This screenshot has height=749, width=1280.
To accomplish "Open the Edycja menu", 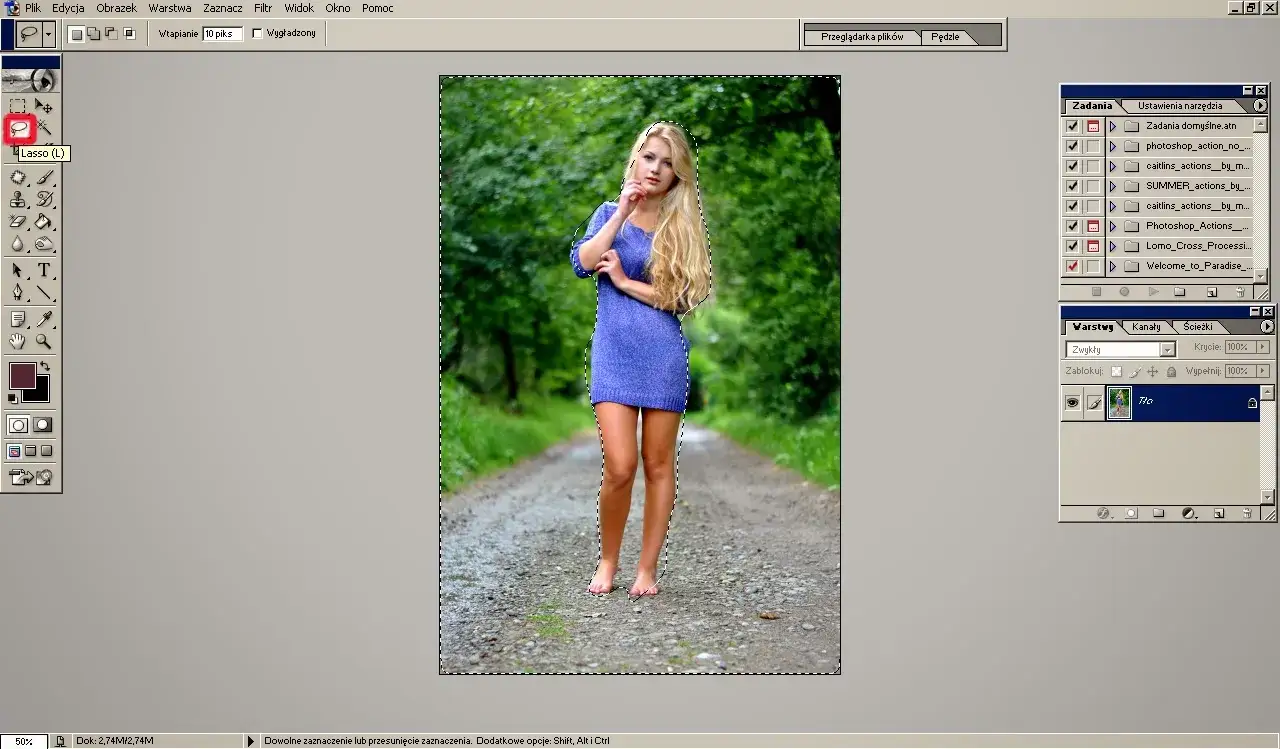I will pos(68,8).
